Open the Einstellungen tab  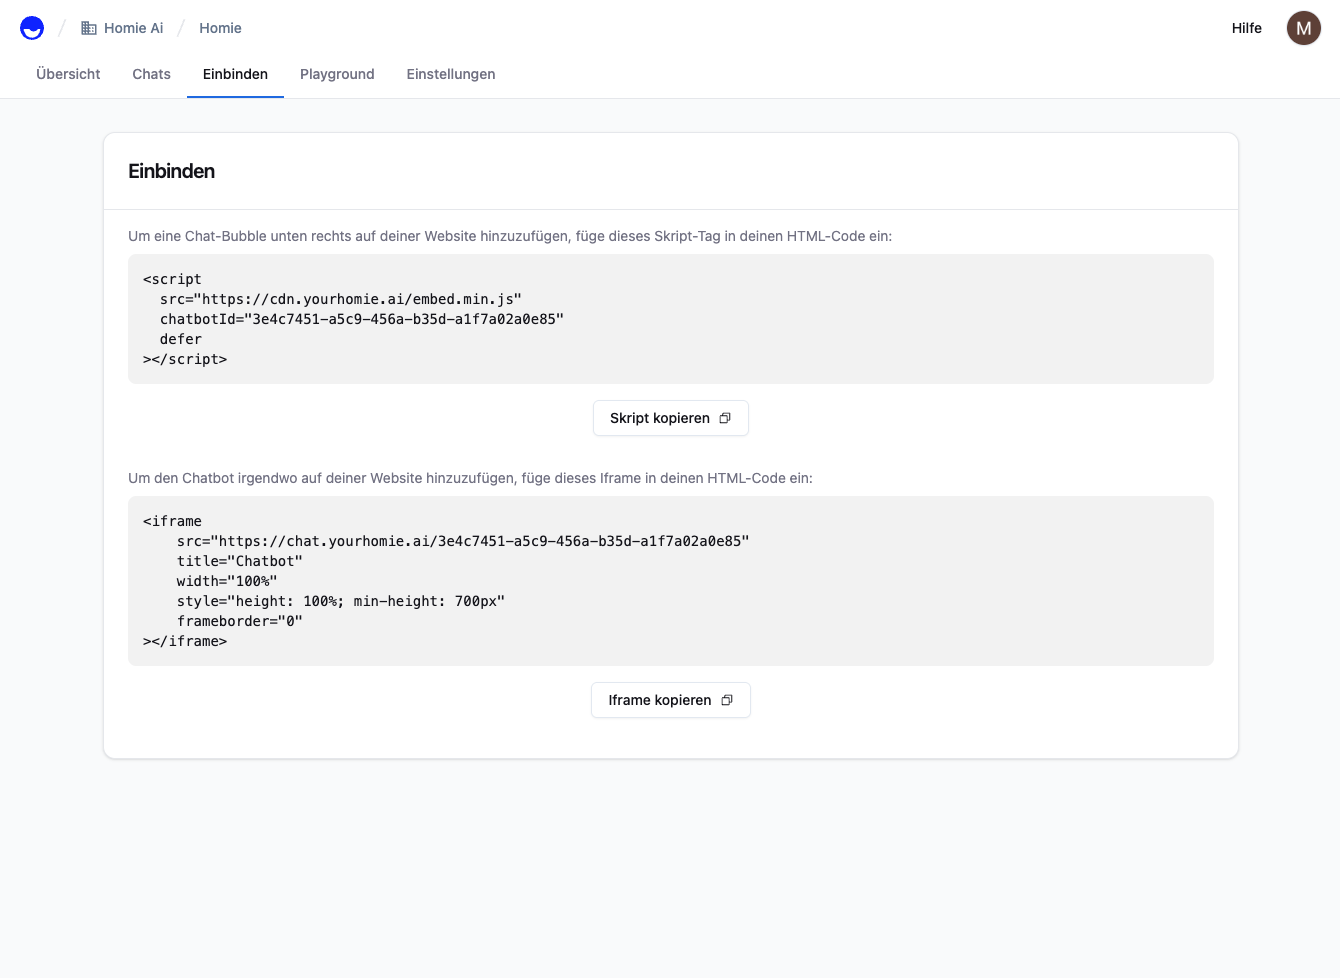click(451, 74)
